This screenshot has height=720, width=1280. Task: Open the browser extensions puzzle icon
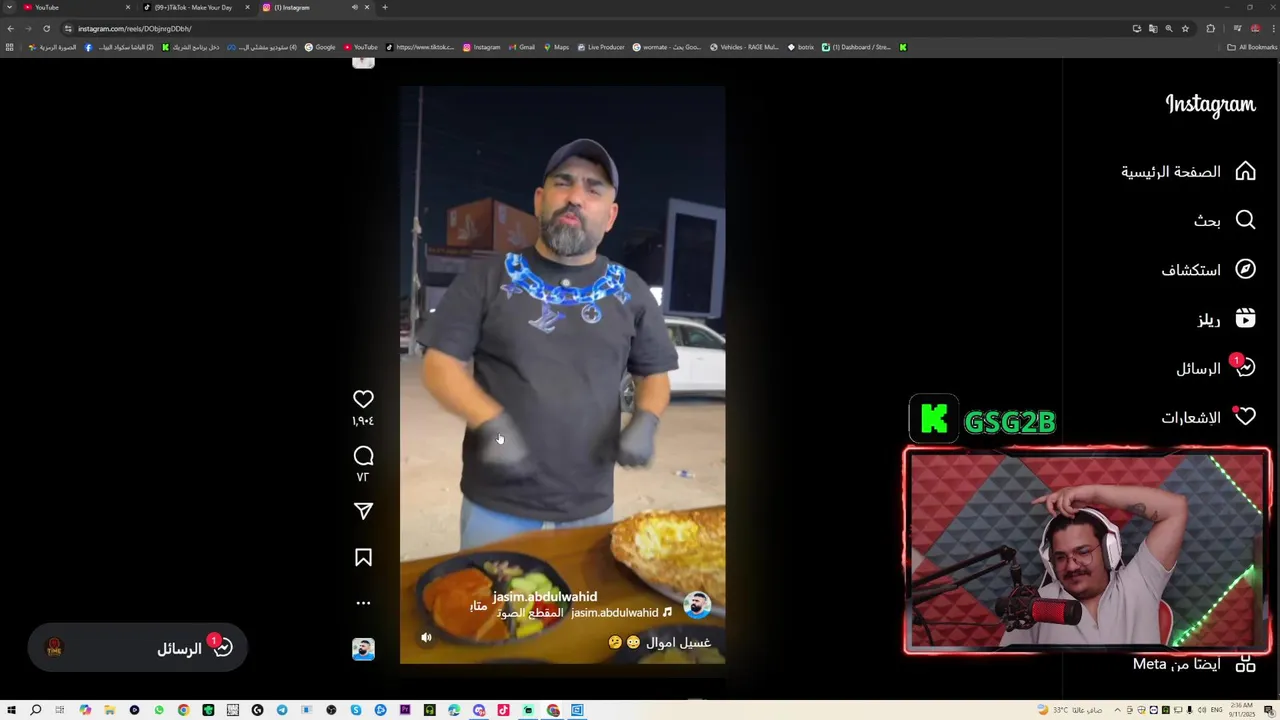[x=1210, y=28]
